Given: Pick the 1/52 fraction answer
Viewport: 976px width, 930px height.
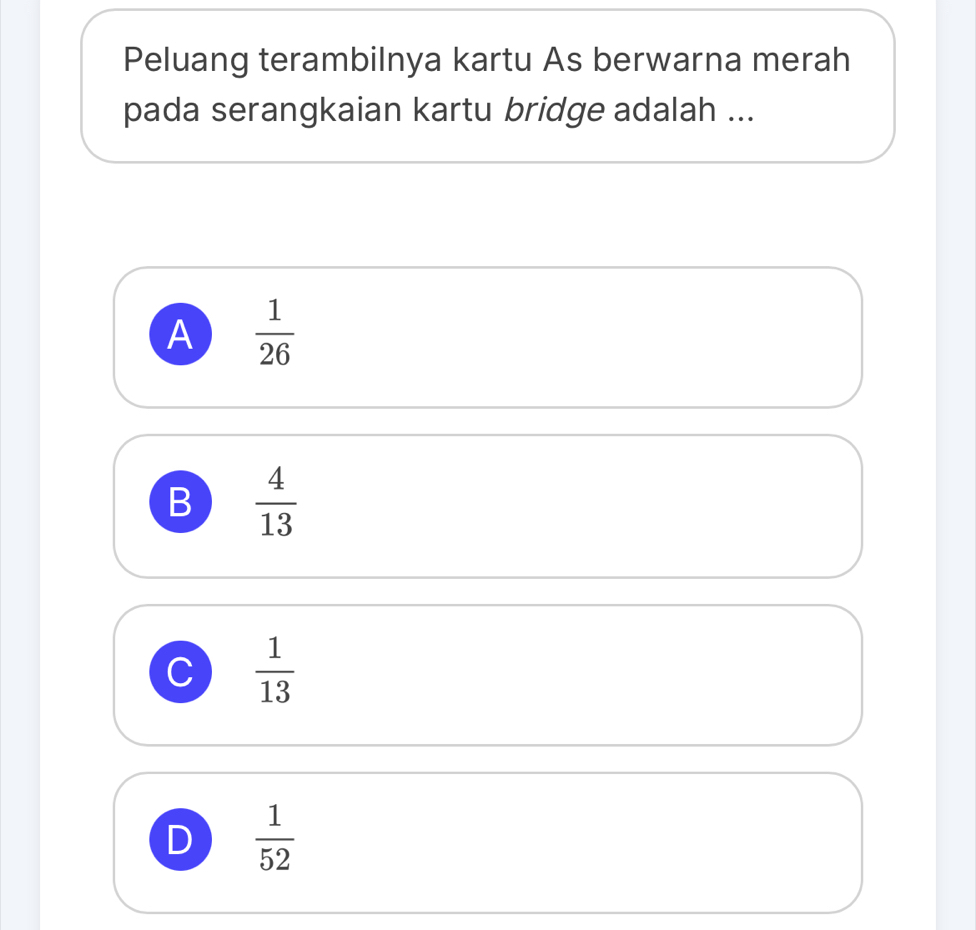Looking at the screenshot, I should point(274,838).
